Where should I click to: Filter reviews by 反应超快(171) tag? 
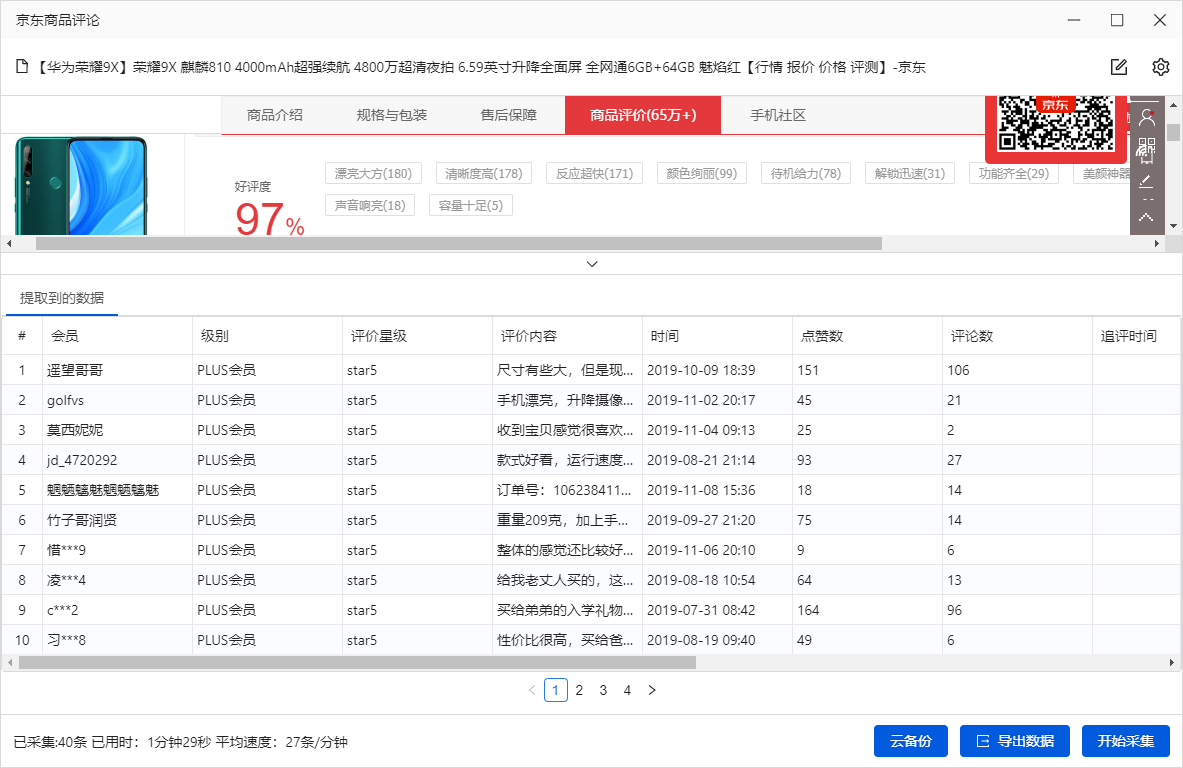pyautogui.click(x=595, y=174)
